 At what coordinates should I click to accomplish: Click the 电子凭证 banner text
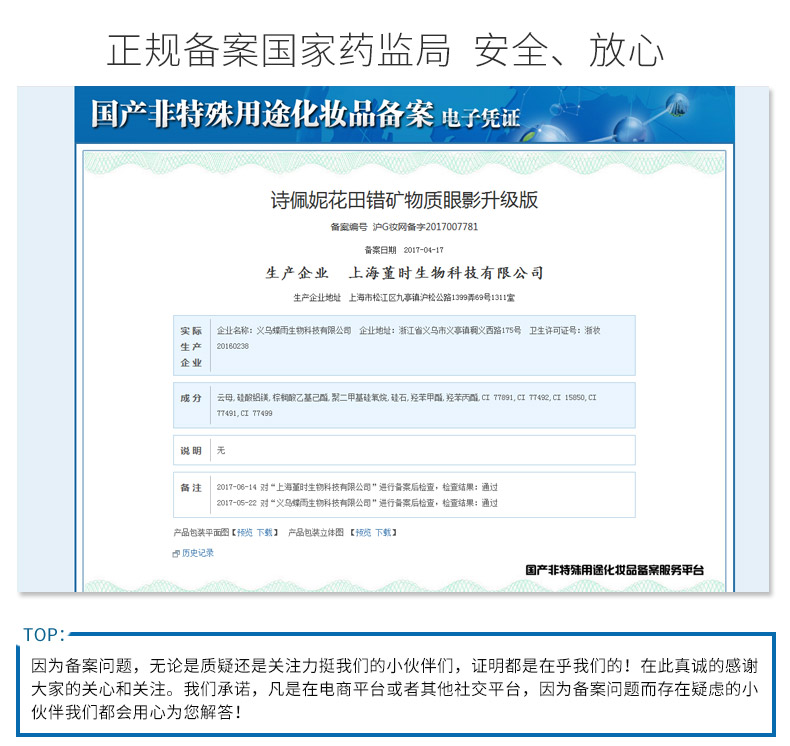(x=481, y=118)
